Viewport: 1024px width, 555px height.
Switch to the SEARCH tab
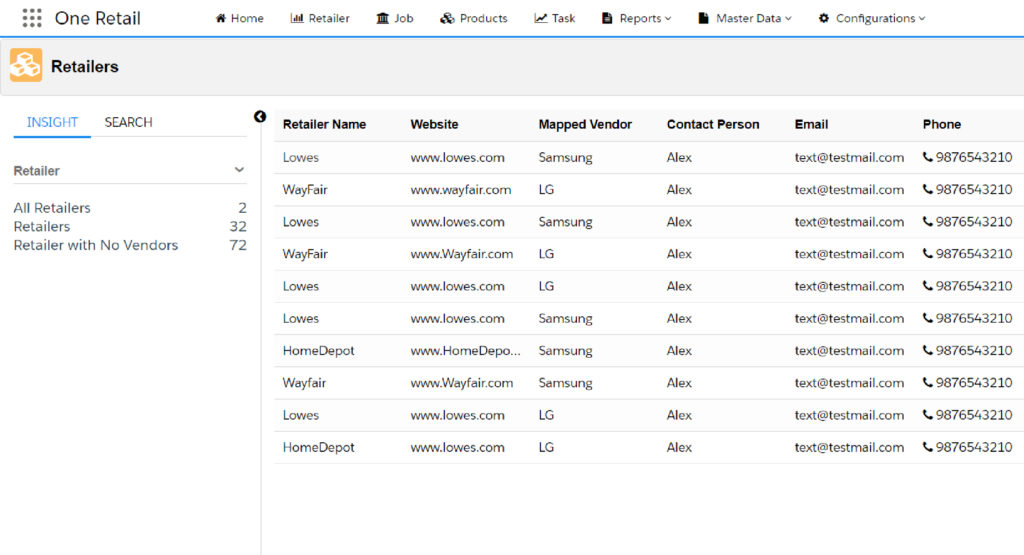coord(129,122)
